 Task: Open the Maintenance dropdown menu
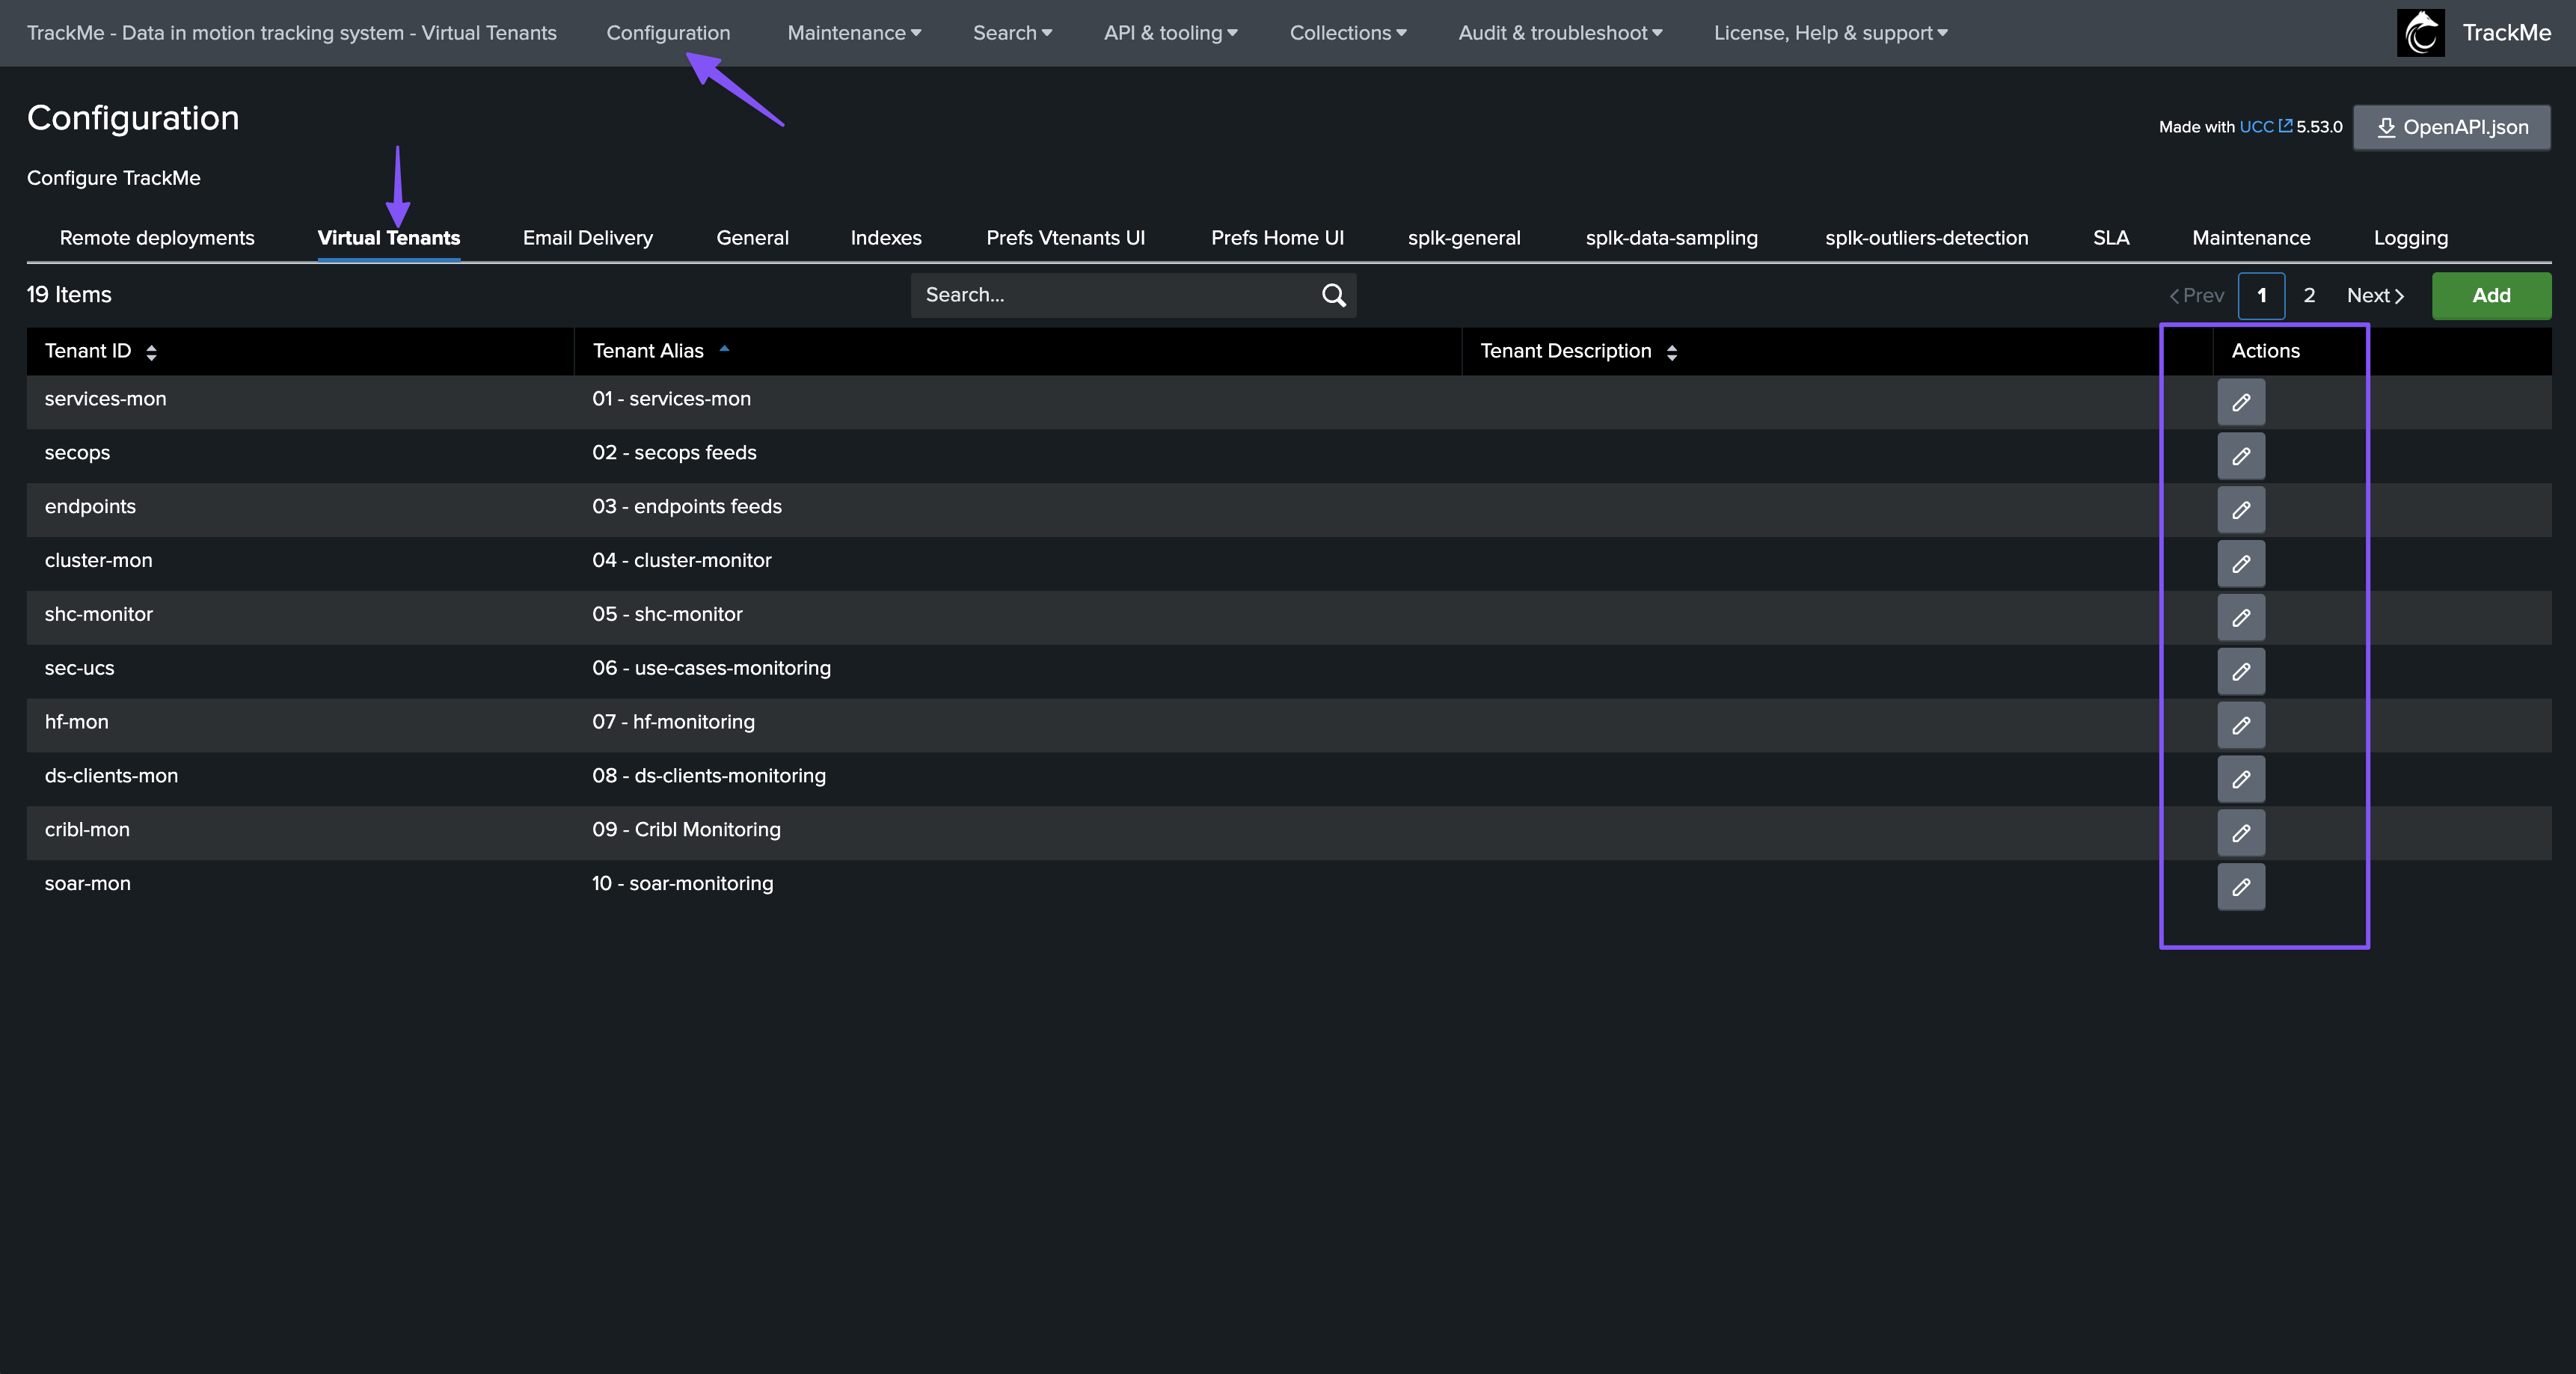[853, 33]
